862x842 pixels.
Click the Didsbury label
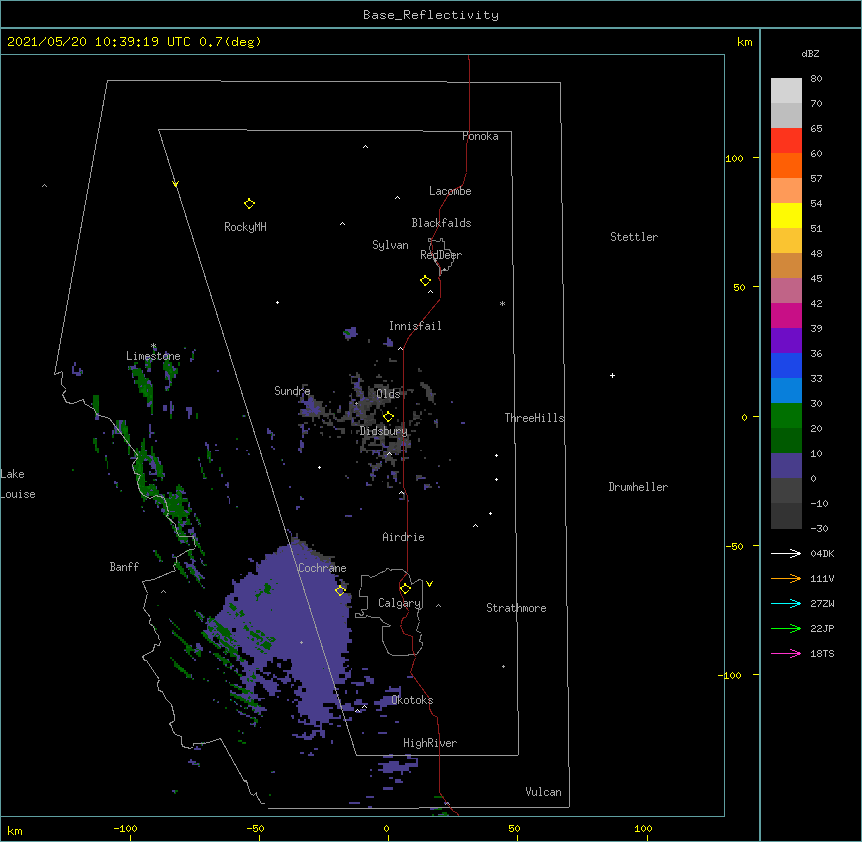(x=384, y=431)
